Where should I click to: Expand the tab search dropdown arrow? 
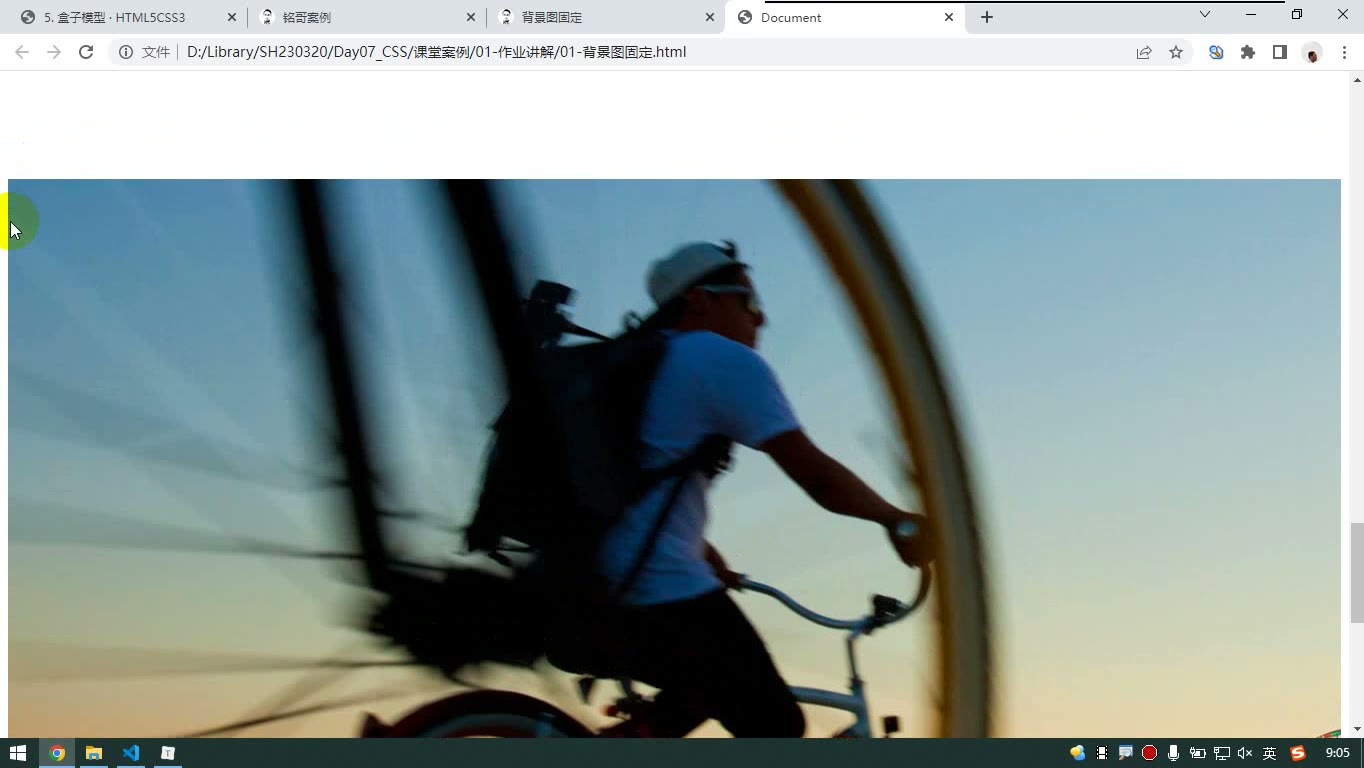(1205, 15)
